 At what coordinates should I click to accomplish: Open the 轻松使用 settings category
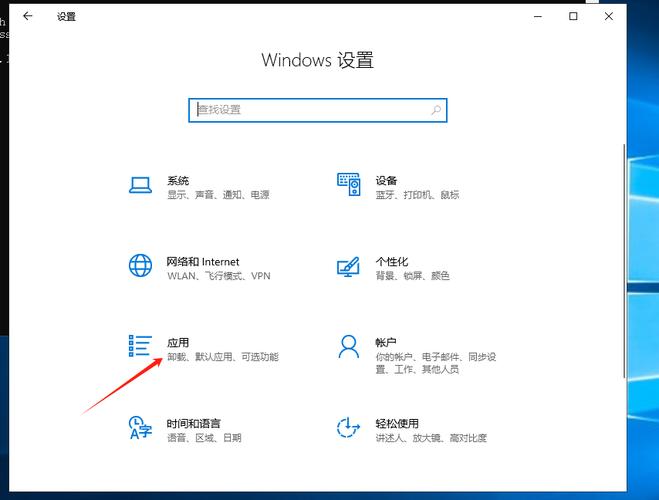coord(397,424)
